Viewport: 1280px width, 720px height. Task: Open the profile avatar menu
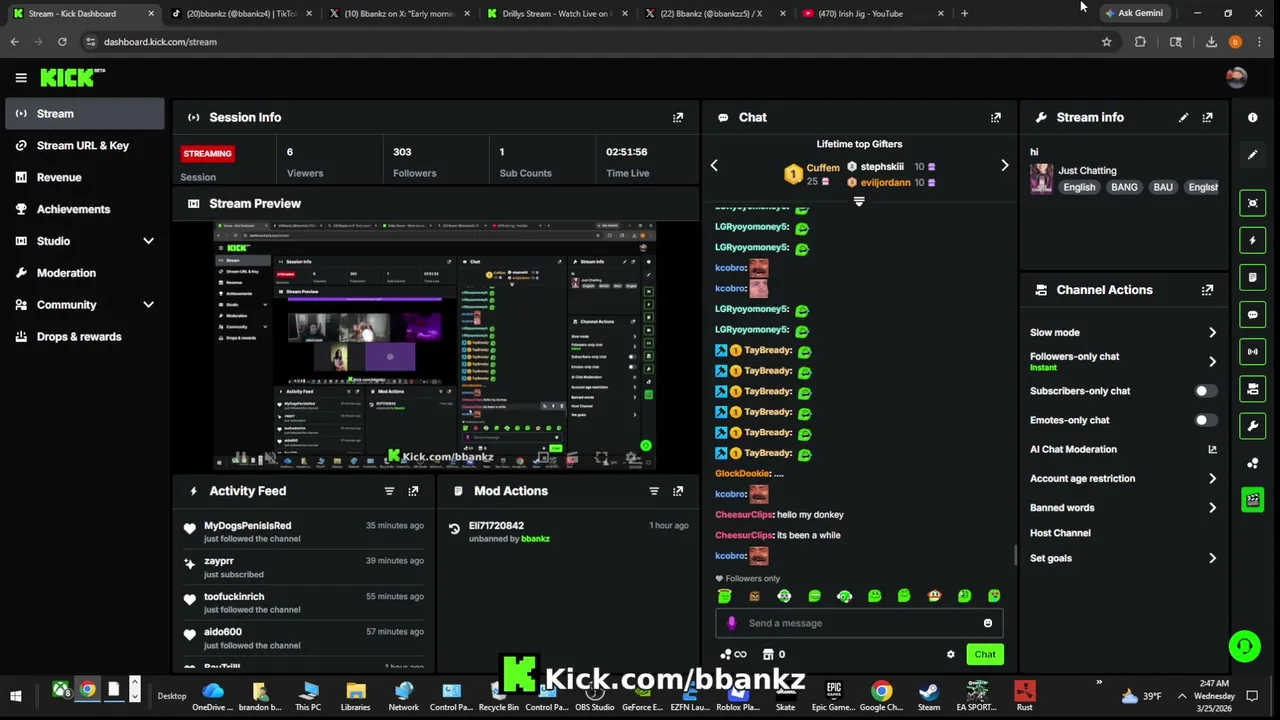(1237, 77)
